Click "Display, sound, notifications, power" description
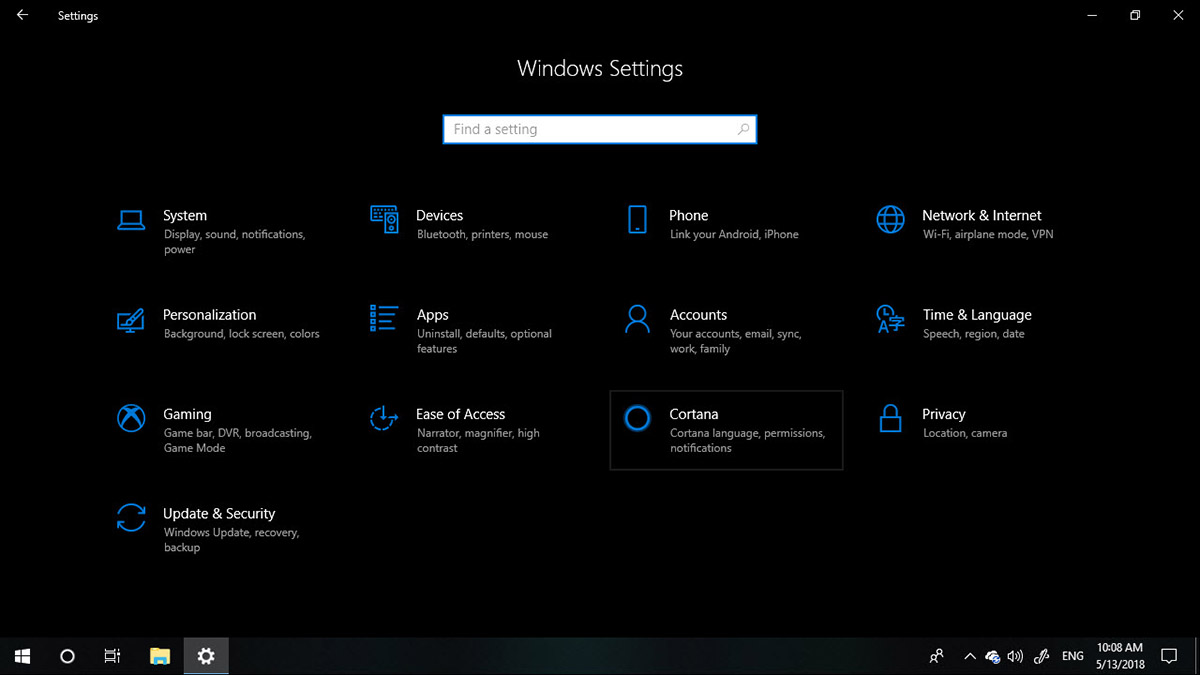Screen dimensions: 1200x675 coord(235,242)
